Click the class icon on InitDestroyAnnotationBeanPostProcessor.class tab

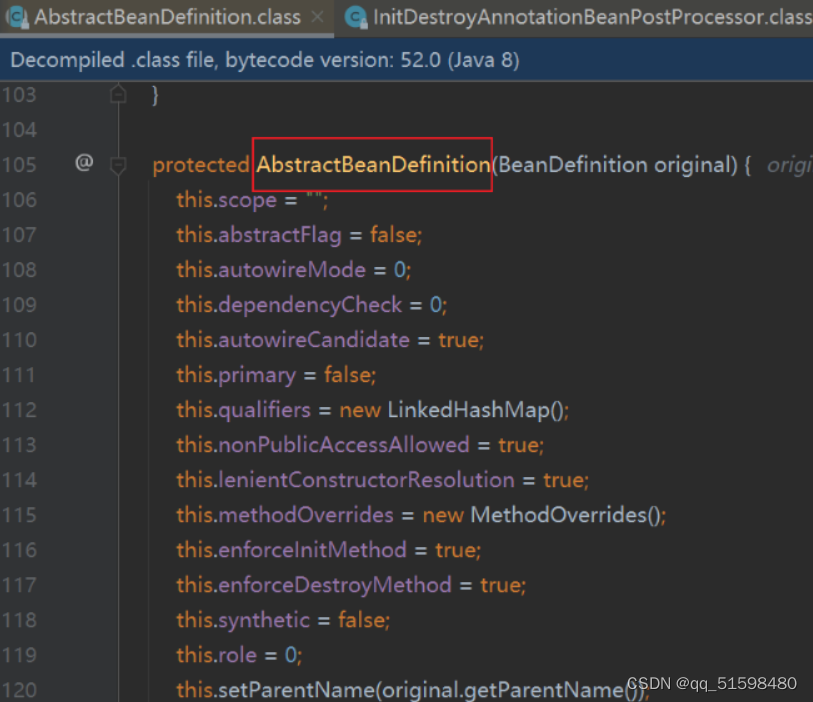(355, 17)
